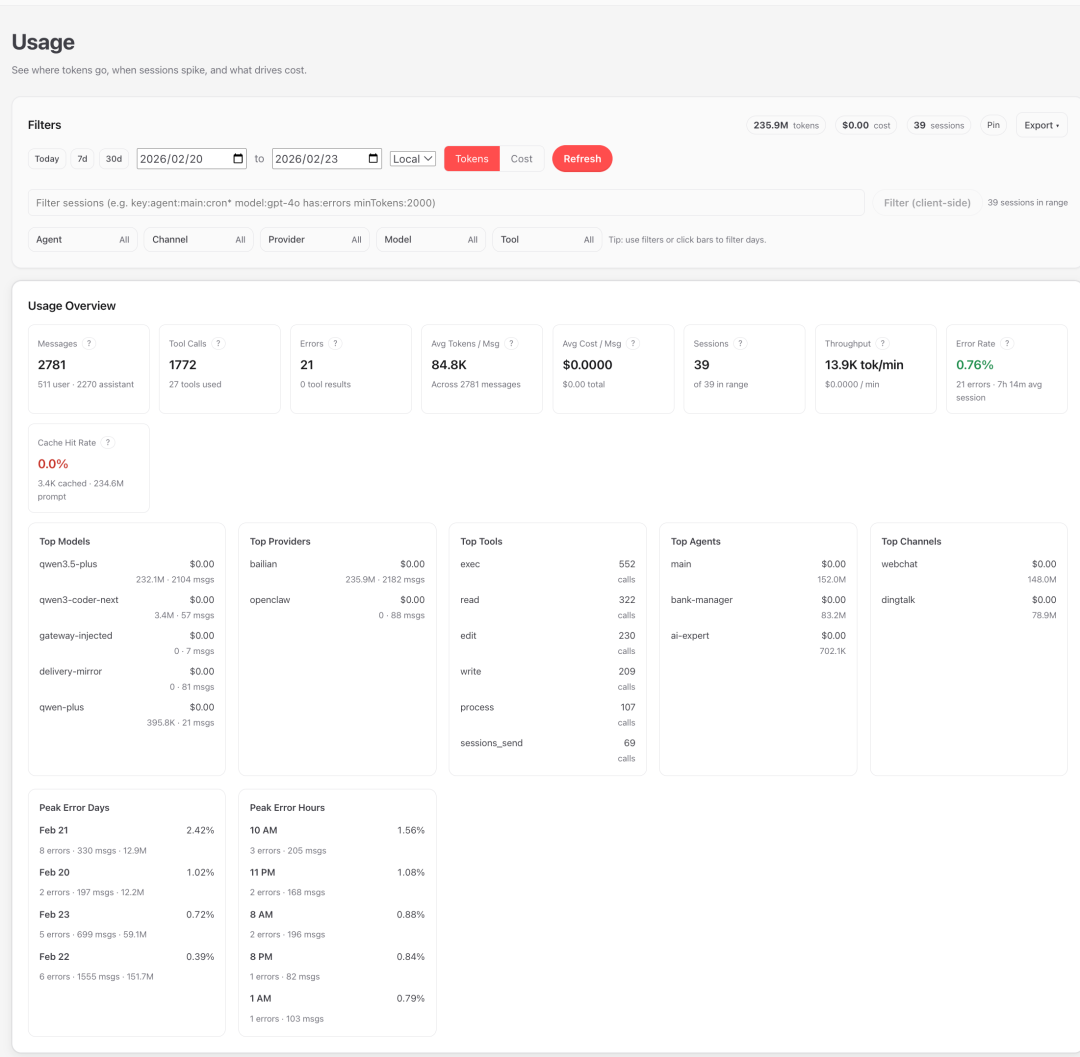Viewport: 1080px width, 1057px height.
Task: Open the Errors card help icon
Action: coord(335,344)
